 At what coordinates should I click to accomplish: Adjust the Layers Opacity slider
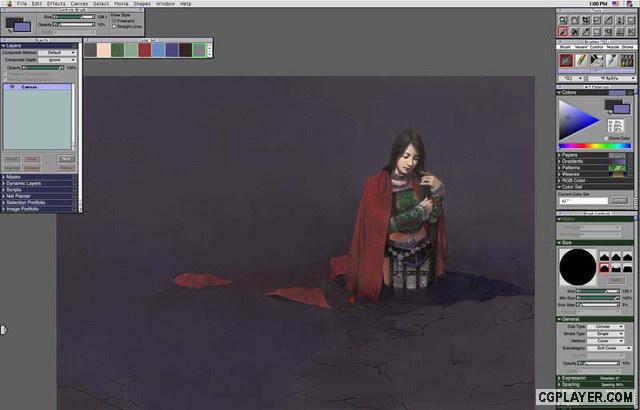pyautogui.click(x=43, y=68)
